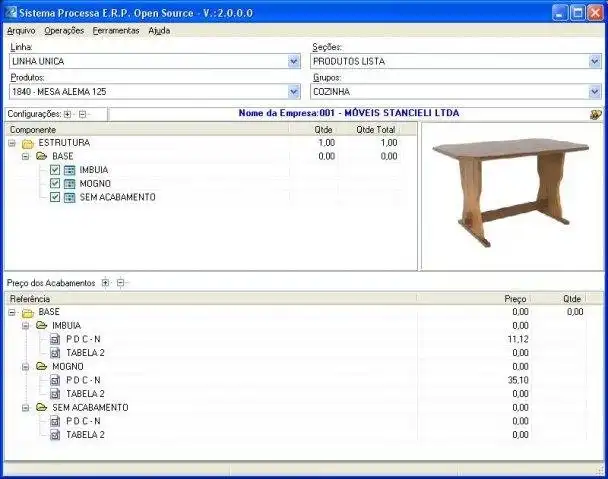Click the P D C - N icon under MOGNO
This screenshot has width=608, height=479.
coord(55,380)
